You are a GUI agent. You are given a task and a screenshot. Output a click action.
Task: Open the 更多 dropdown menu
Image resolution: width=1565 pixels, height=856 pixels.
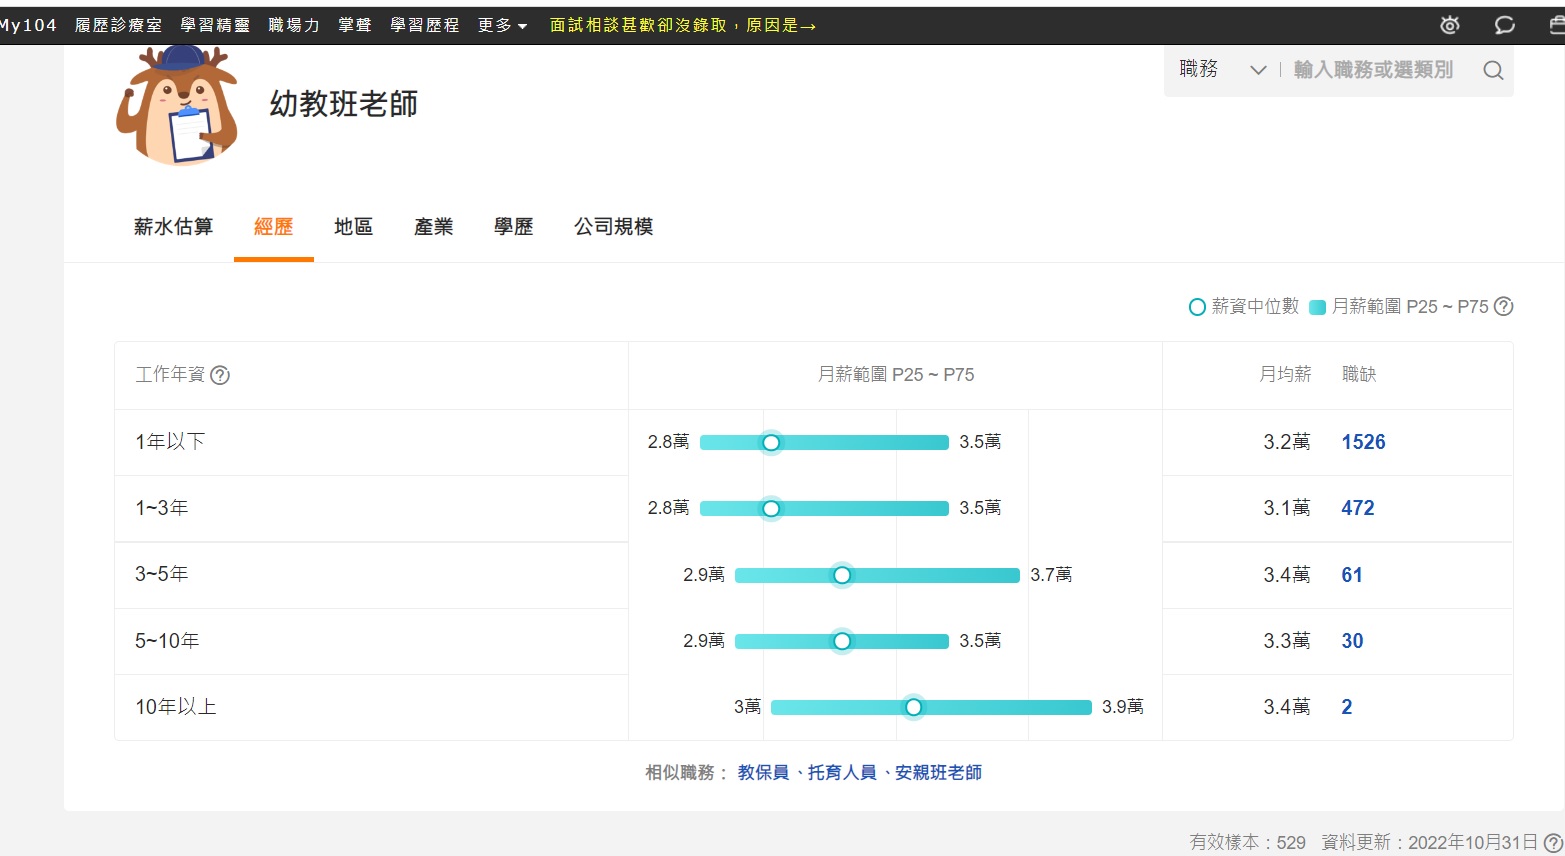(x=502, y=25)
